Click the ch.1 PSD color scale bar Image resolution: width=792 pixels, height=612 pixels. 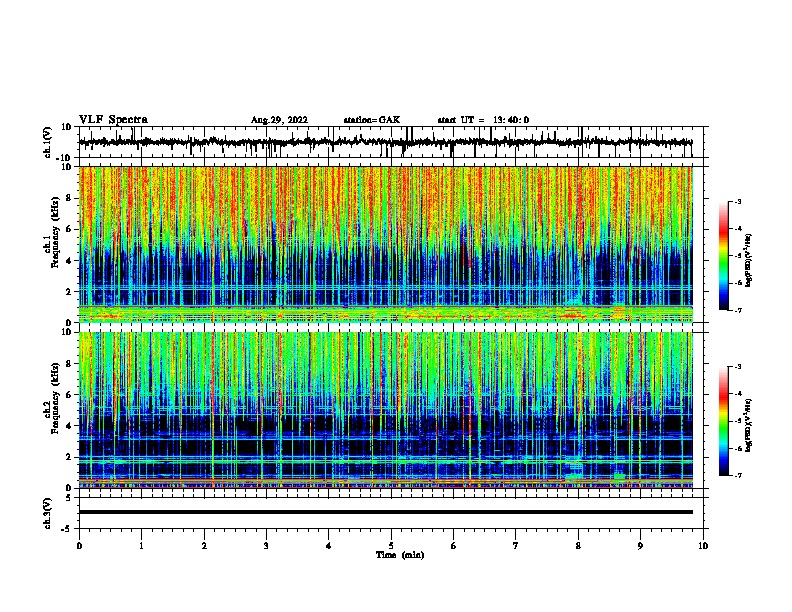pyautogui.click(x=724, y=256)
